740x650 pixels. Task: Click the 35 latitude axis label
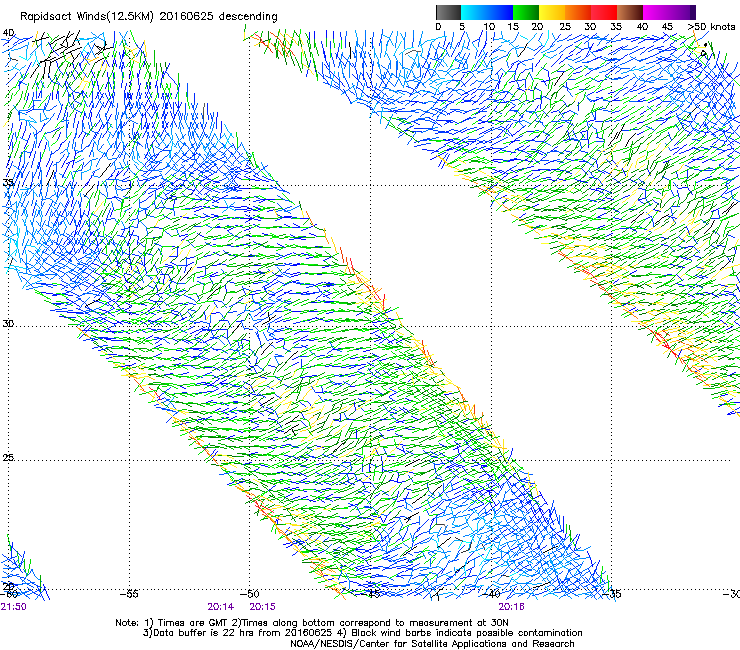pos(8,183)
